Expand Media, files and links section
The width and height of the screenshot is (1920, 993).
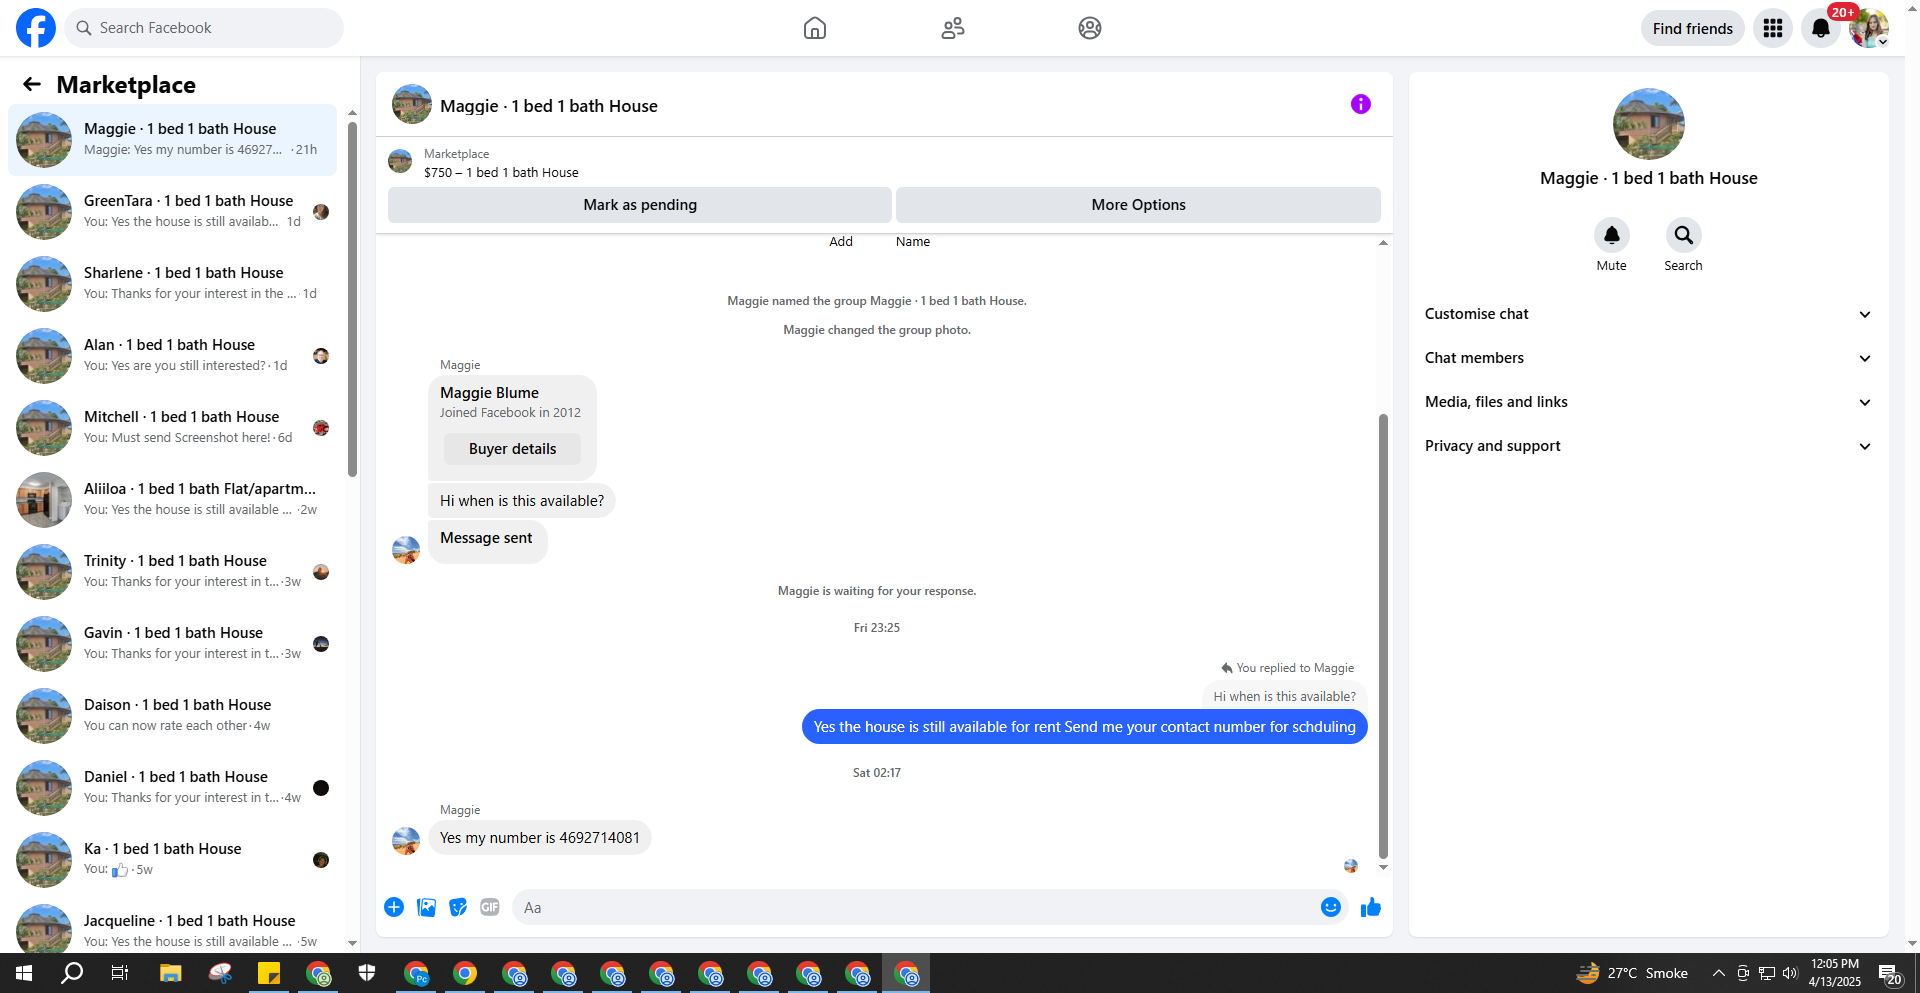[1648, 402]
